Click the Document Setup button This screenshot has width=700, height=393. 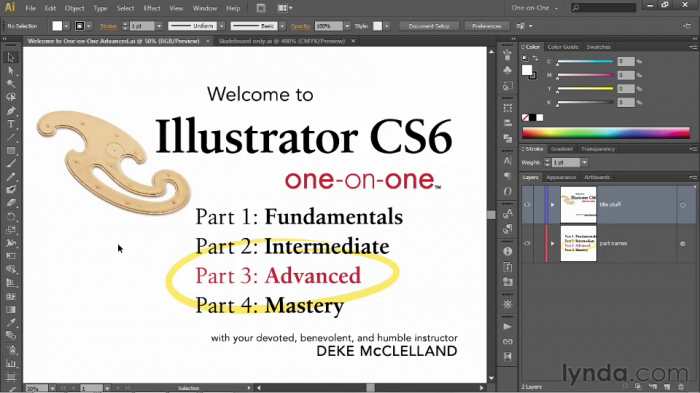coord(429,26)
